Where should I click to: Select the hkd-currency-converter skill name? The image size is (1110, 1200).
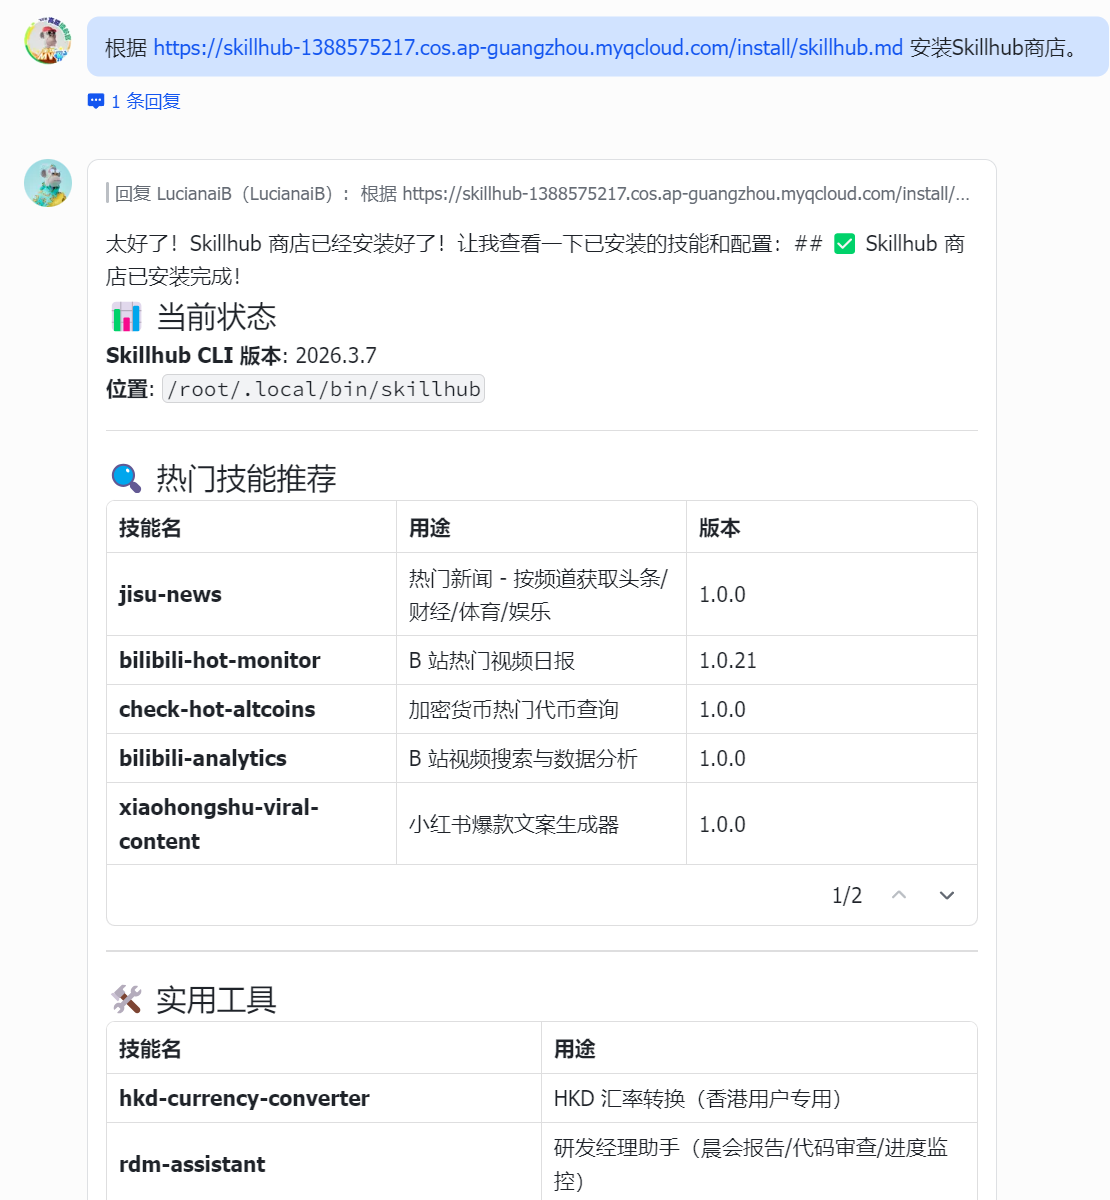[x=244, y=1098]
